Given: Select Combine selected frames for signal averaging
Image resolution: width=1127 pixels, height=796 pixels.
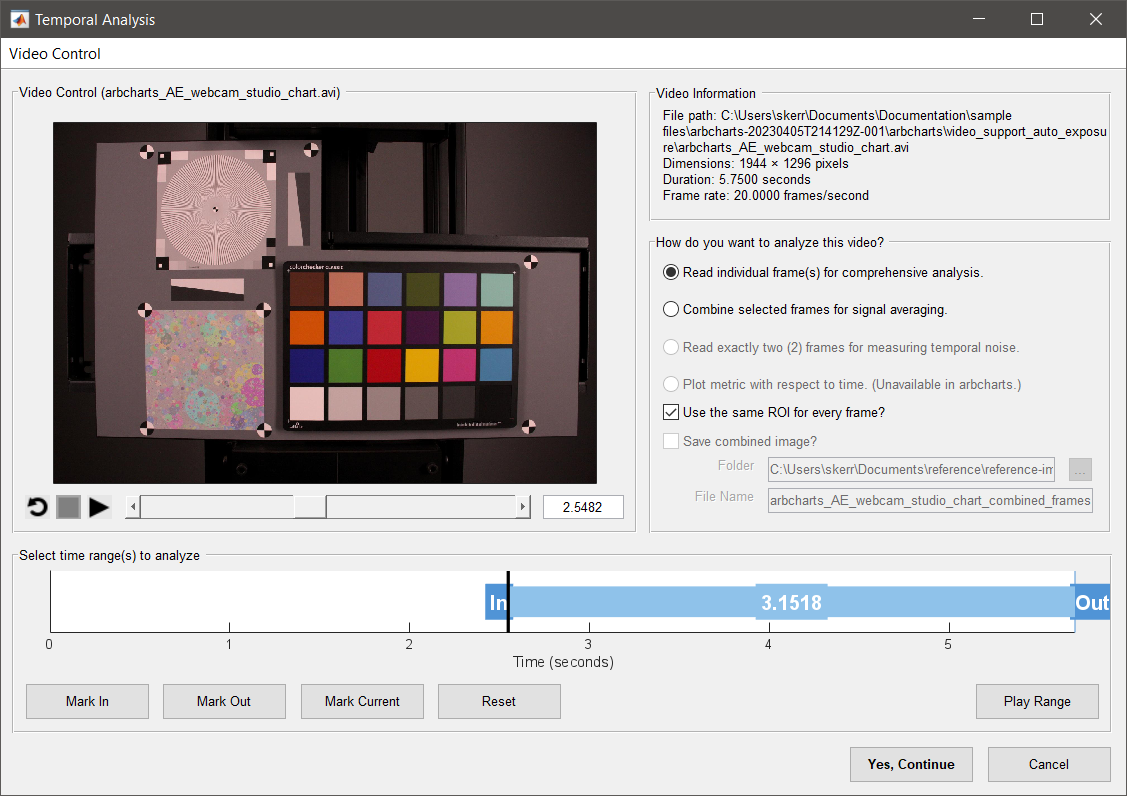Looking at the screenshot, I should click(804, 309).
